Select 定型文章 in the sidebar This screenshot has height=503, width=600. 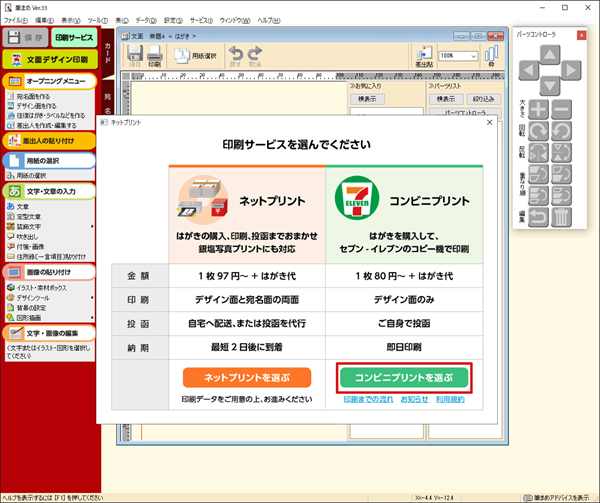click(x=24, y=217)
